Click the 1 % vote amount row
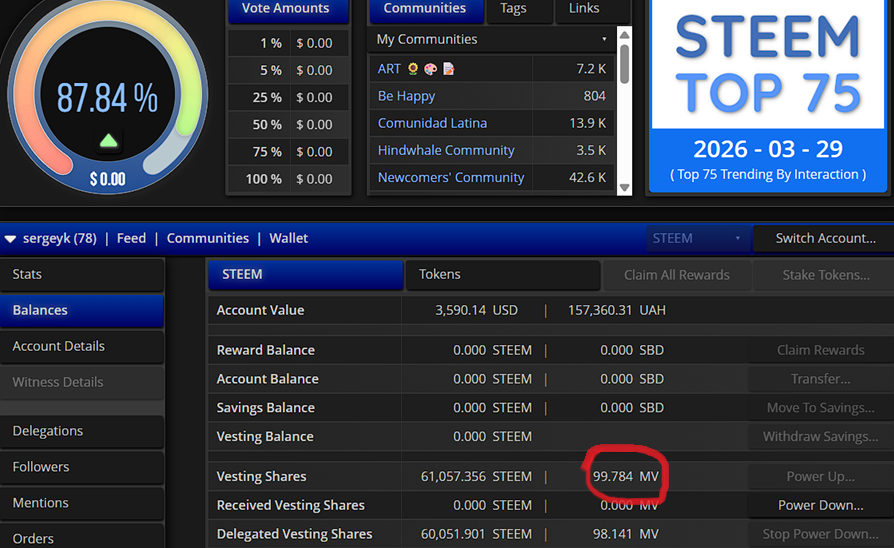 pos(288,43)
